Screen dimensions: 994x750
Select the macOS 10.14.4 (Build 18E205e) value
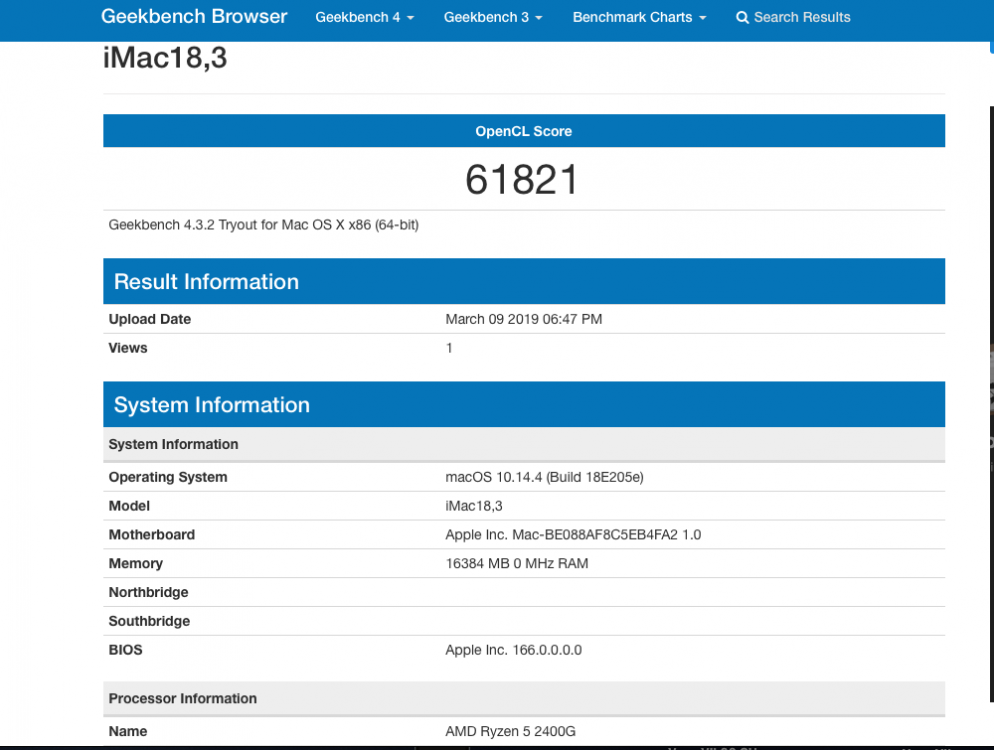(545, 477)
